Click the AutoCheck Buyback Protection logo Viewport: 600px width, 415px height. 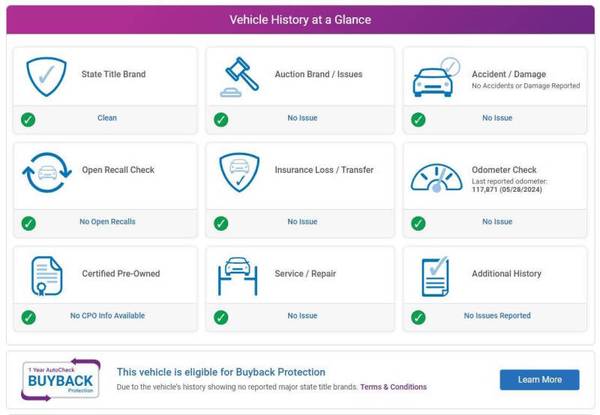tap(61, 379)
